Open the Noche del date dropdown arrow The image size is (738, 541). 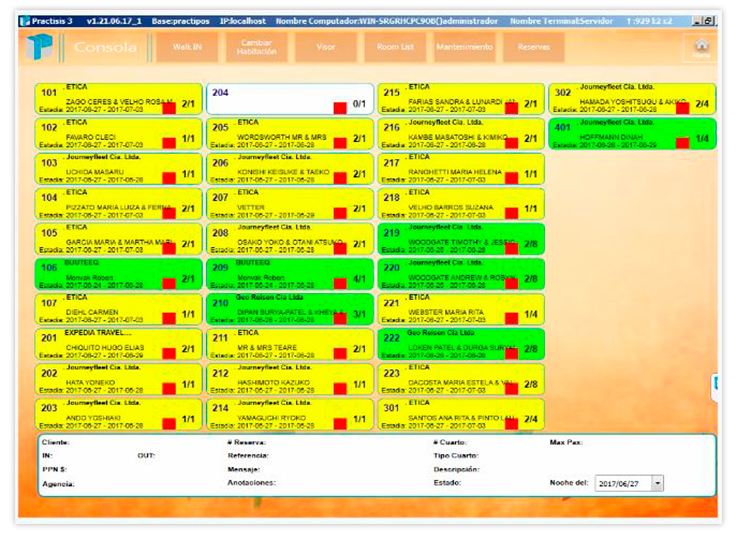pos(657,483)
